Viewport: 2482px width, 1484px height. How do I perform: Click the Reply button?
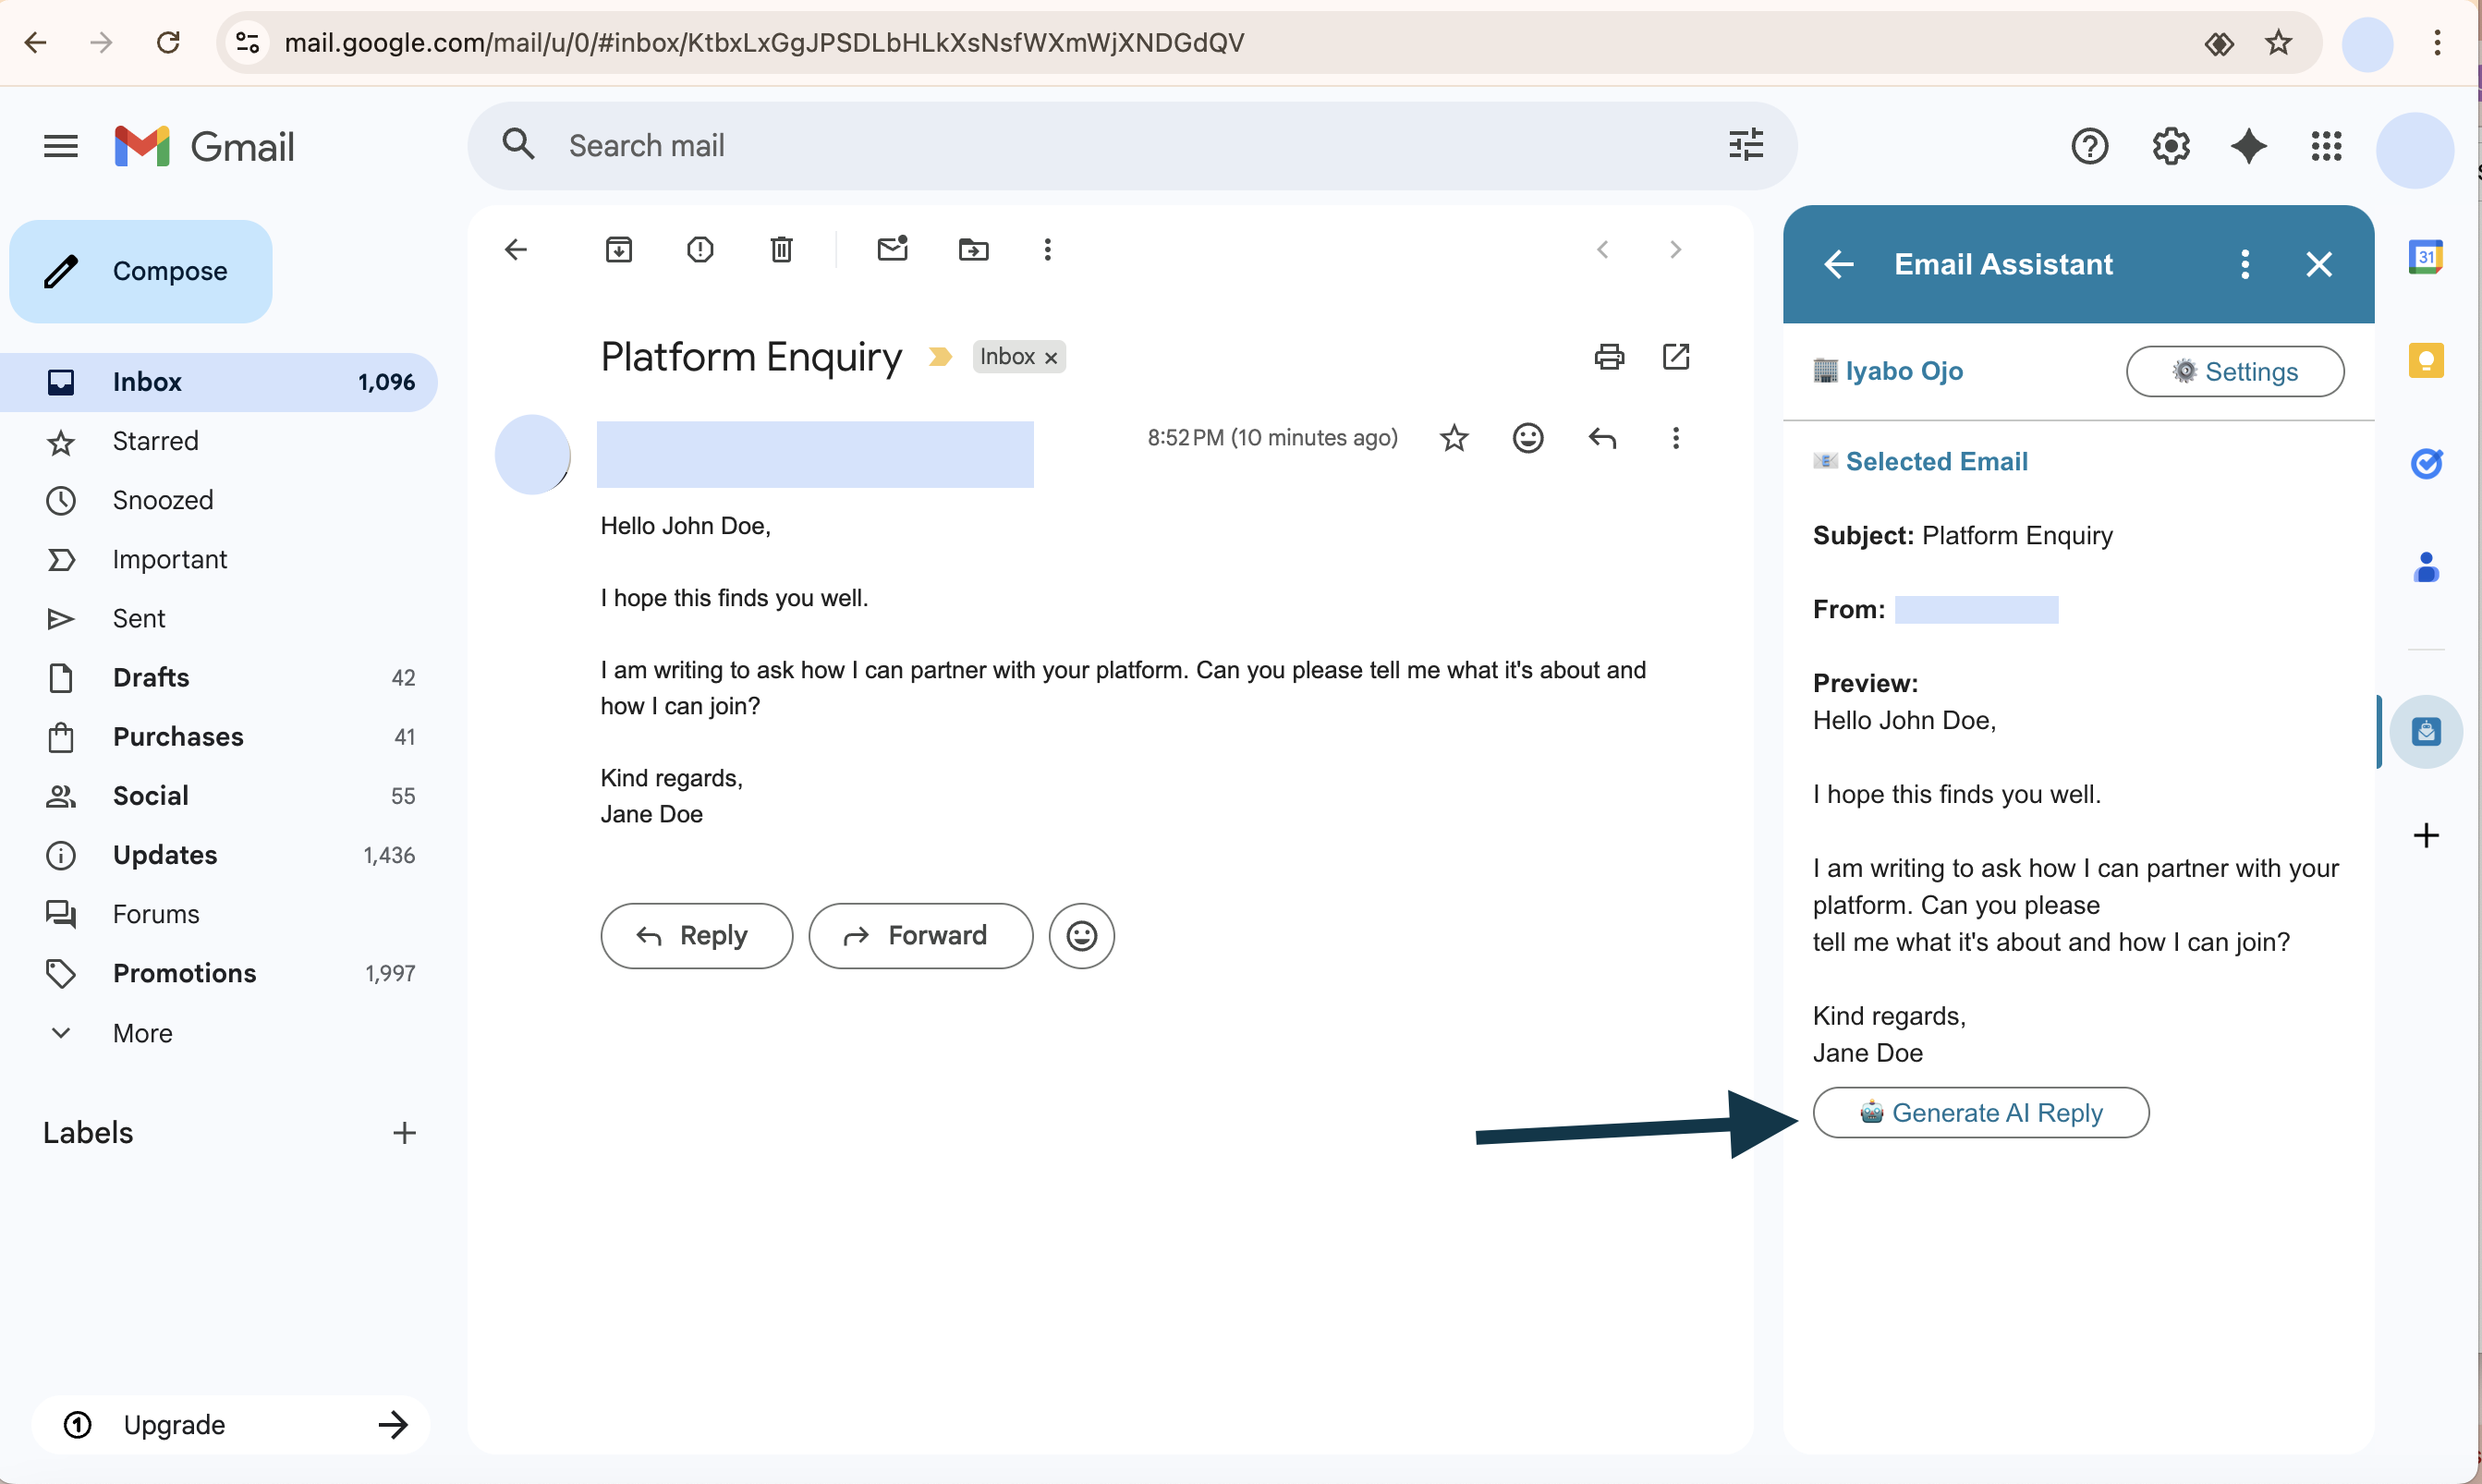point(696,935)
